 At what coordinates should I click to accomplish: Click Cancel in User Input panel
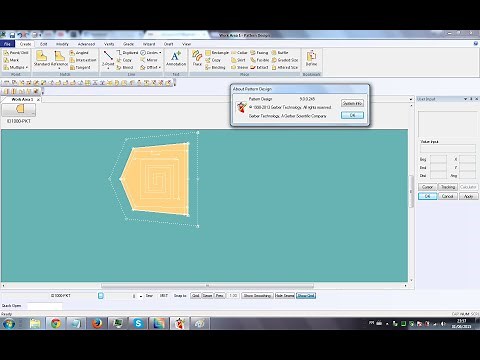coord(448,196)
